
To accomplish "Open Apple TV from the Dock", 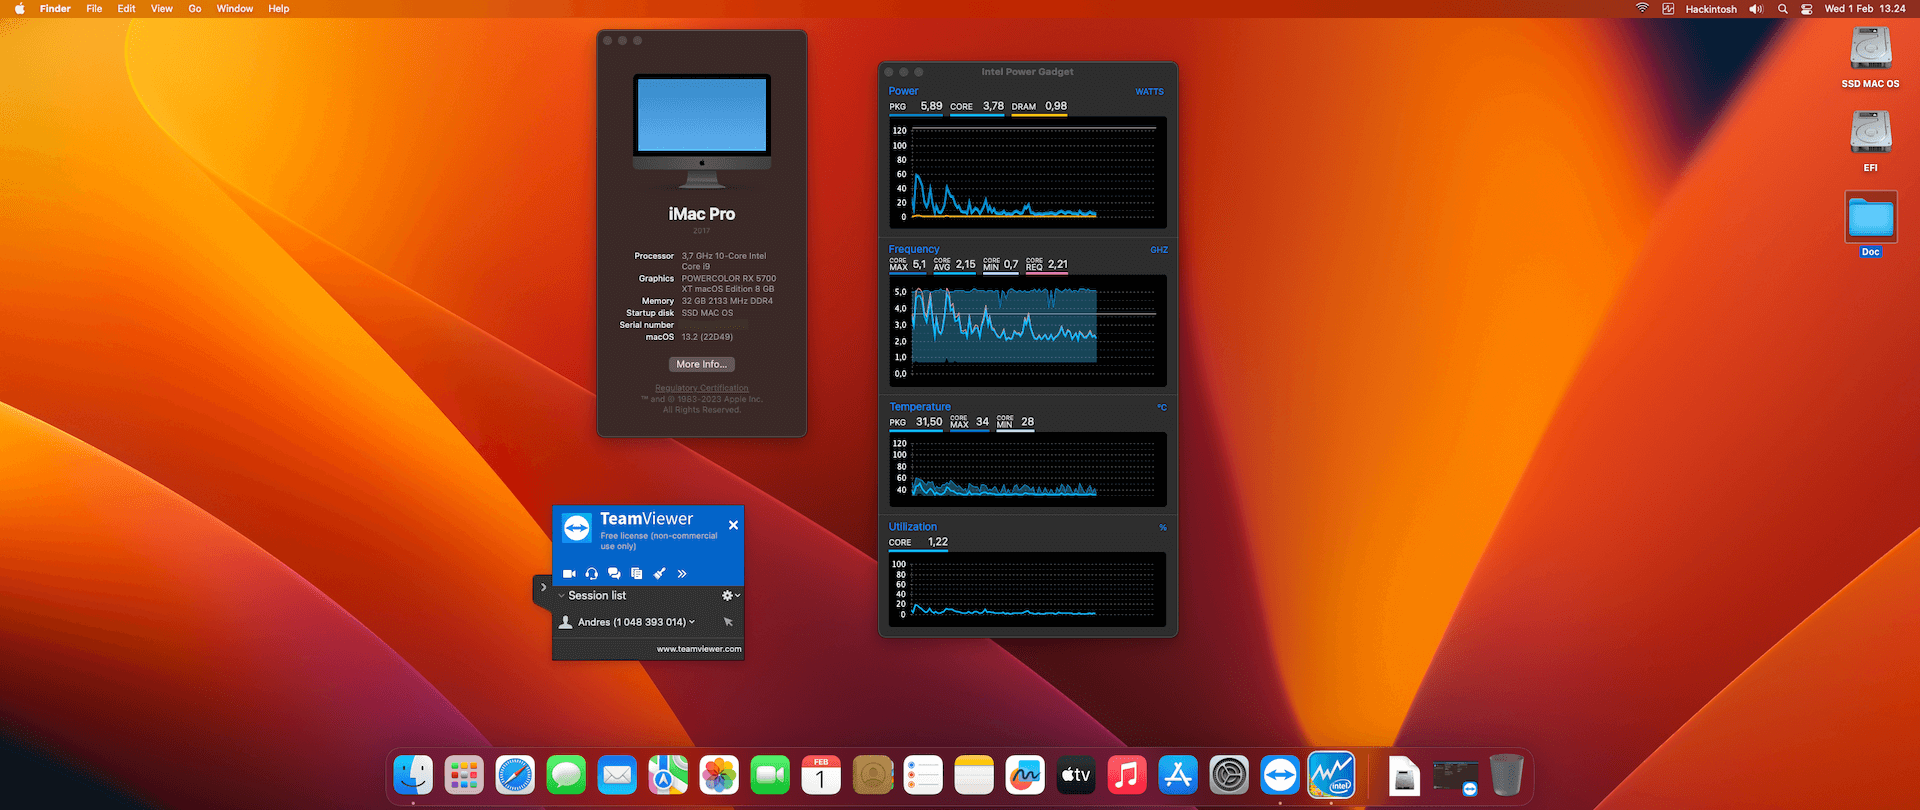I will pyautogui.click(x=1076, y=775).
